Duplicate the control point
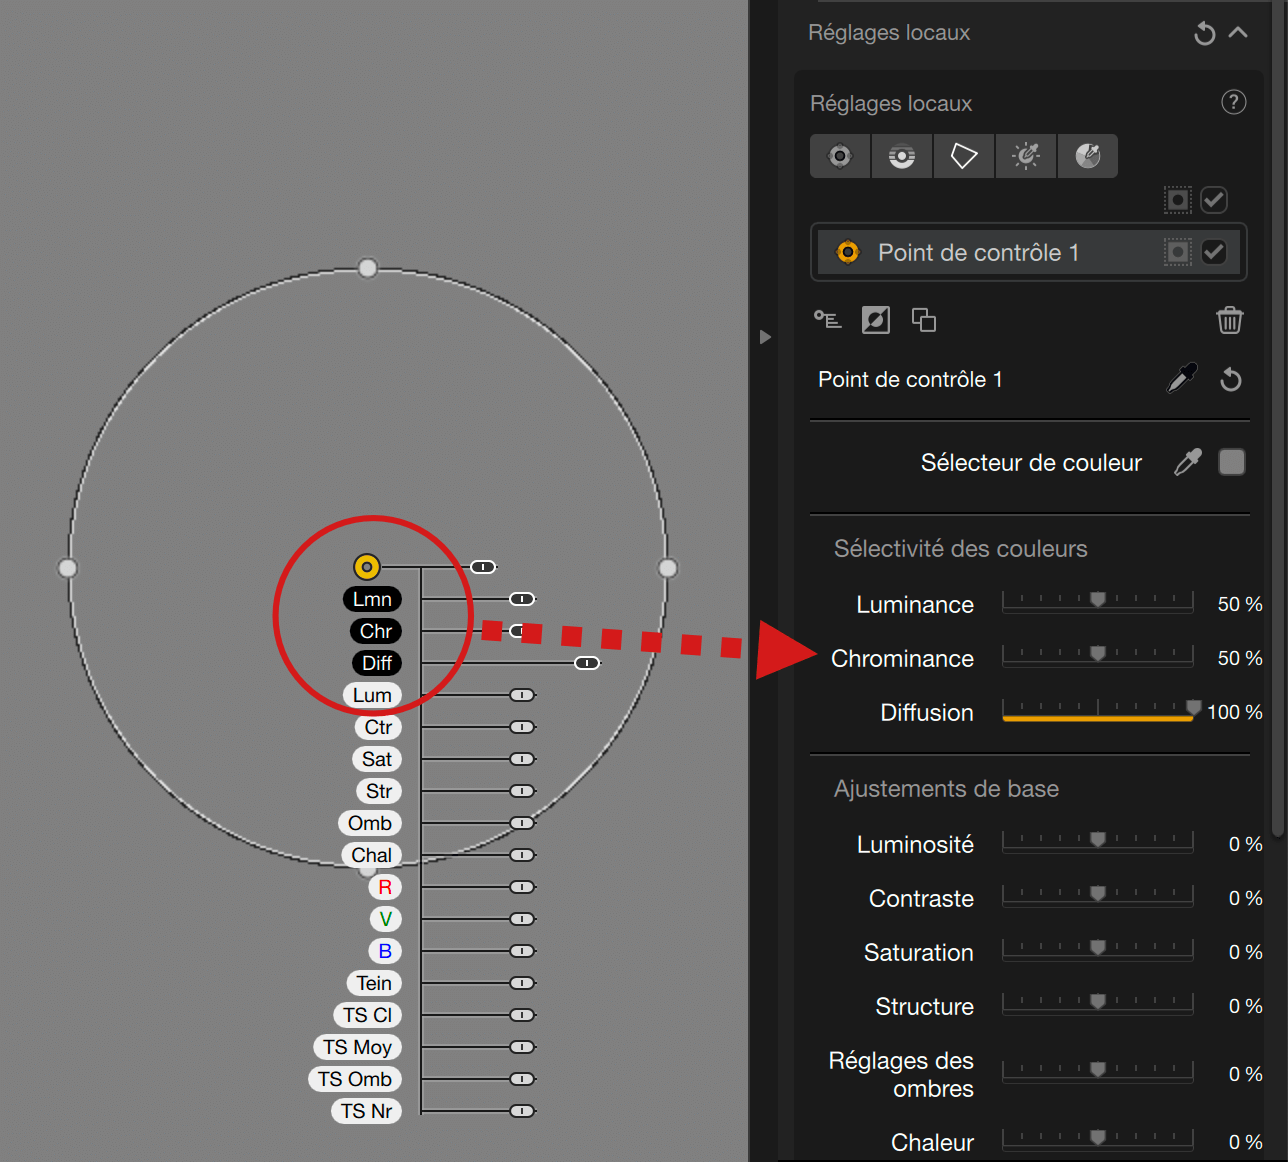The width and height of the screenshot is (1288, 1162). point(924,320)
